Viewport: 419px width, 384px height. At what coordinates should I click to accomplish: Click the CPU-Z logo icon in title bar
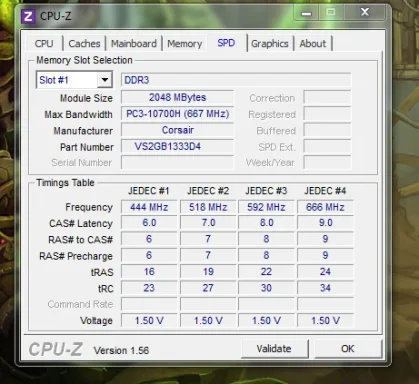click(x=28, y=16)
